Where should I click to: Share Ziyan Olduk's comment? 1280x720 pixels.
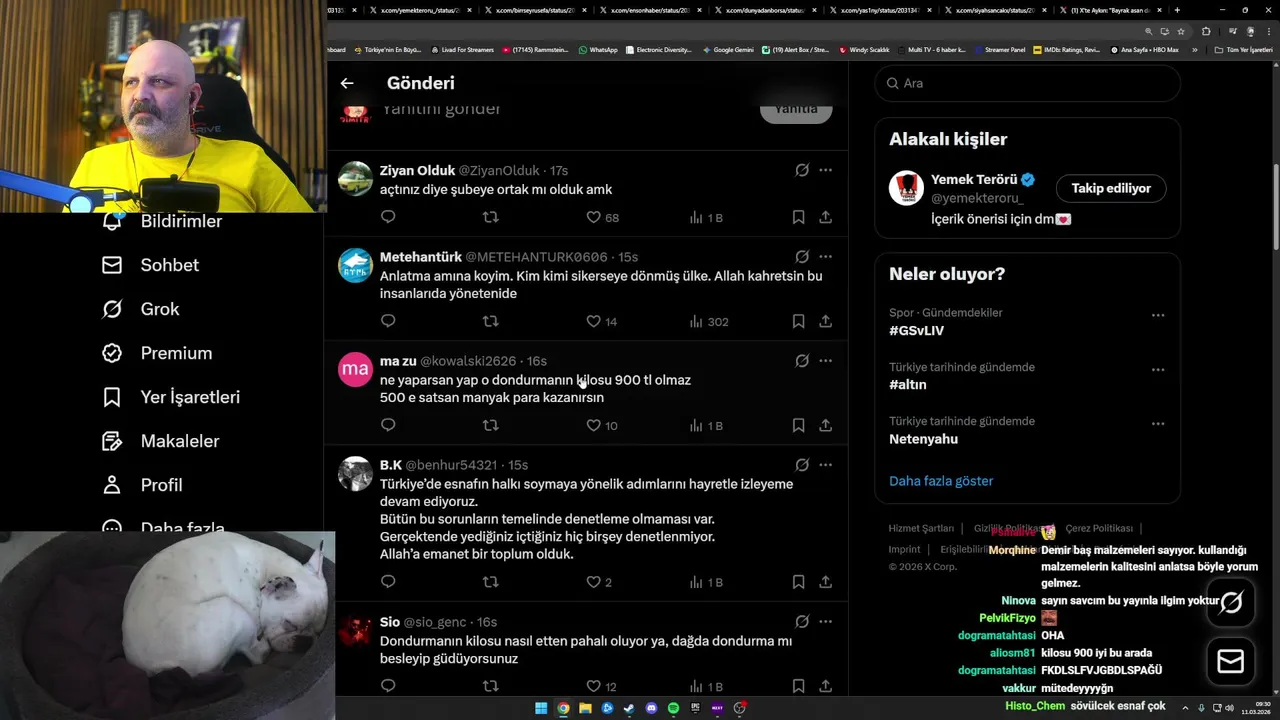[x=825, y=217]
